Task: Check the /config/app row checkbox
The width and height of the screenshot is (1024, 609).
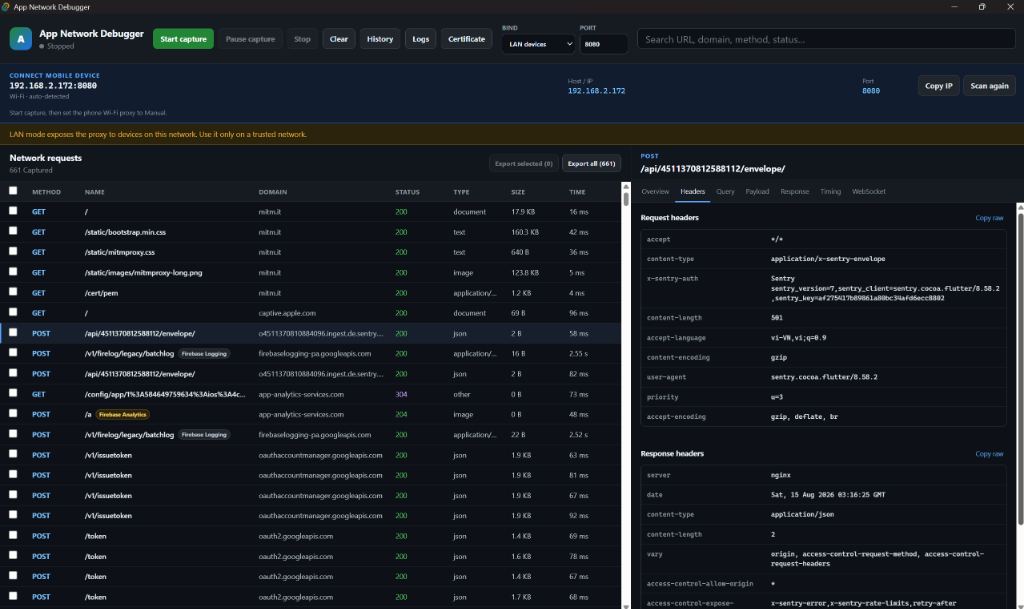Action: pos(13,393)
